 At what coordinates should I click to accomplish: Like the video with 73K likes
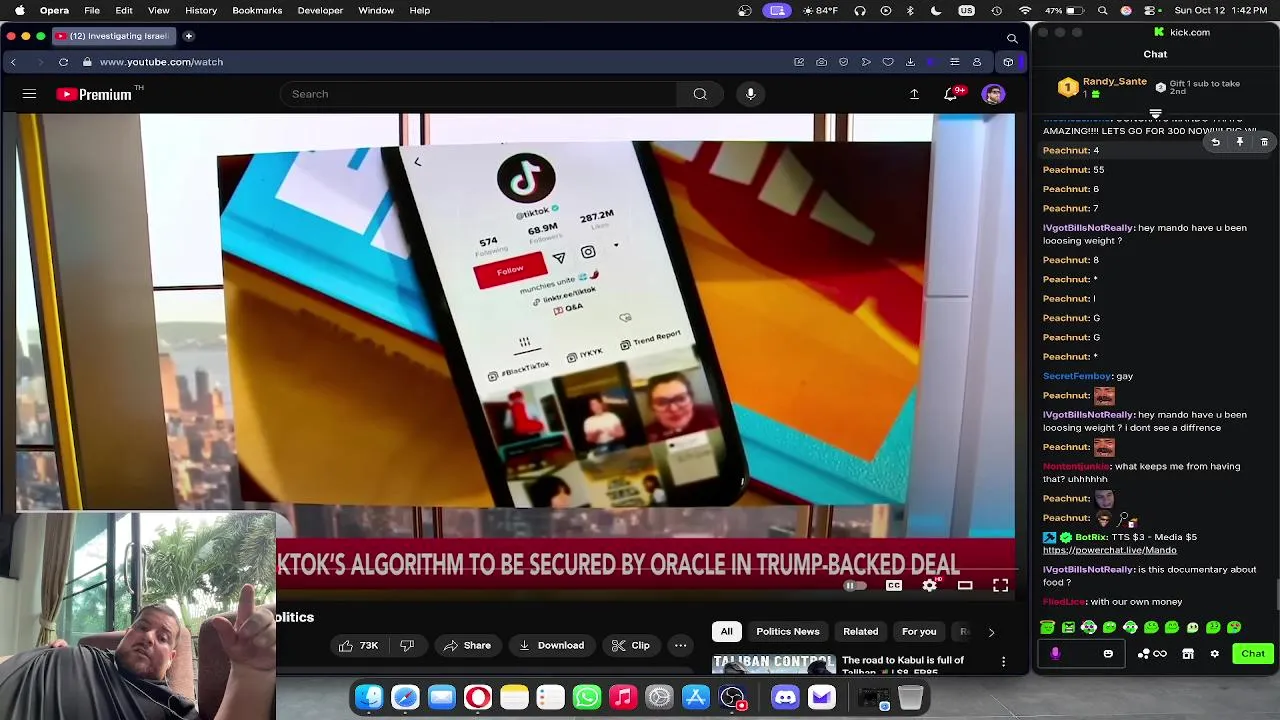pyautogui.click(x=358, y=646)
